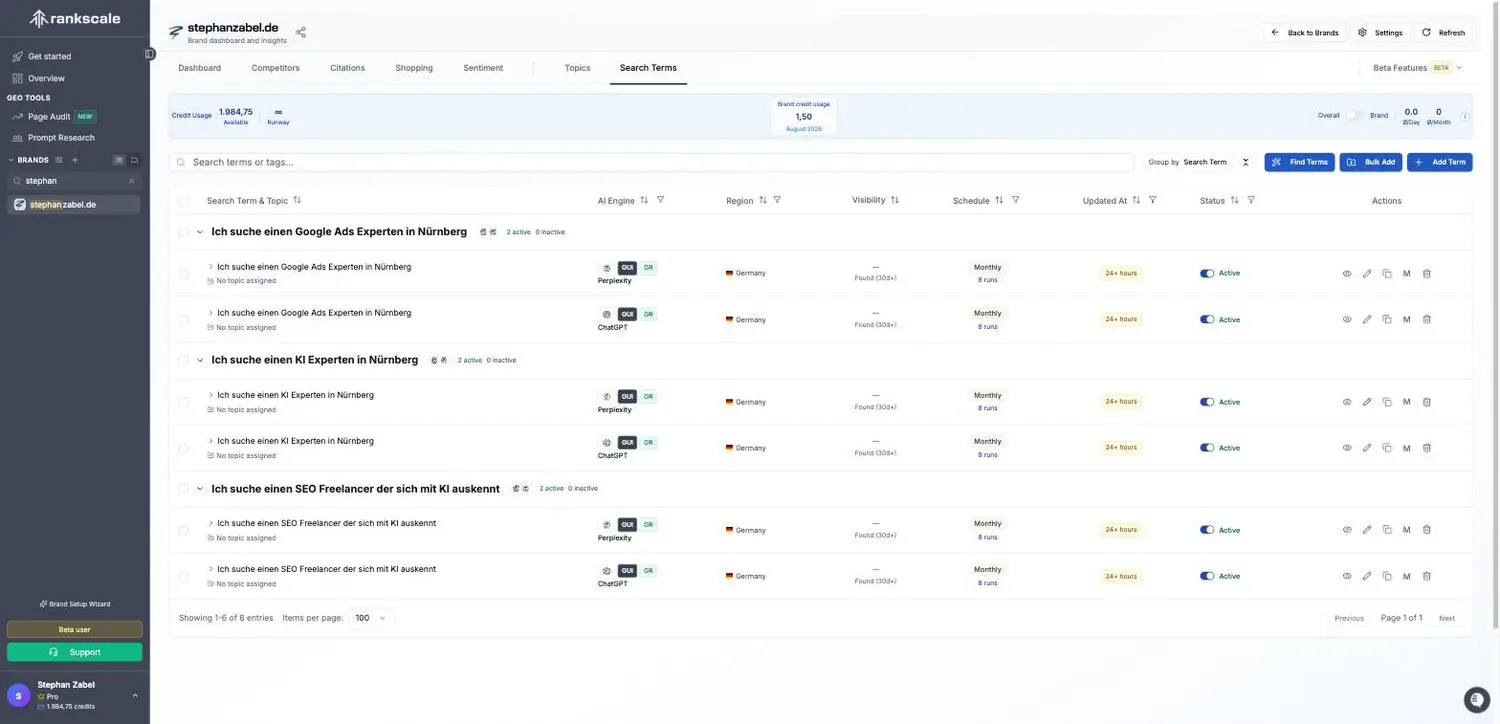Viewport: 1500px width, 724px height.
Task: Expand the Stephan Zabel user menu
Action: [x=135, y=695]
